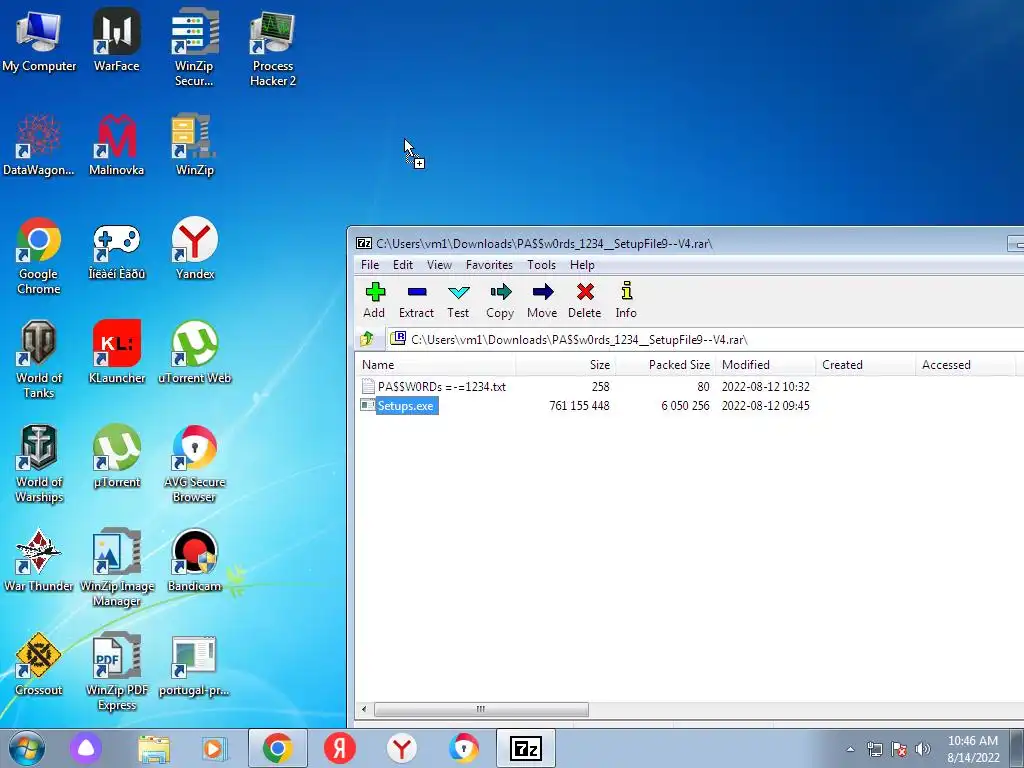Click the left arrow of horizontal scrollbar
The width and height of the screenshot is (1024, 768).
(364, 709)
